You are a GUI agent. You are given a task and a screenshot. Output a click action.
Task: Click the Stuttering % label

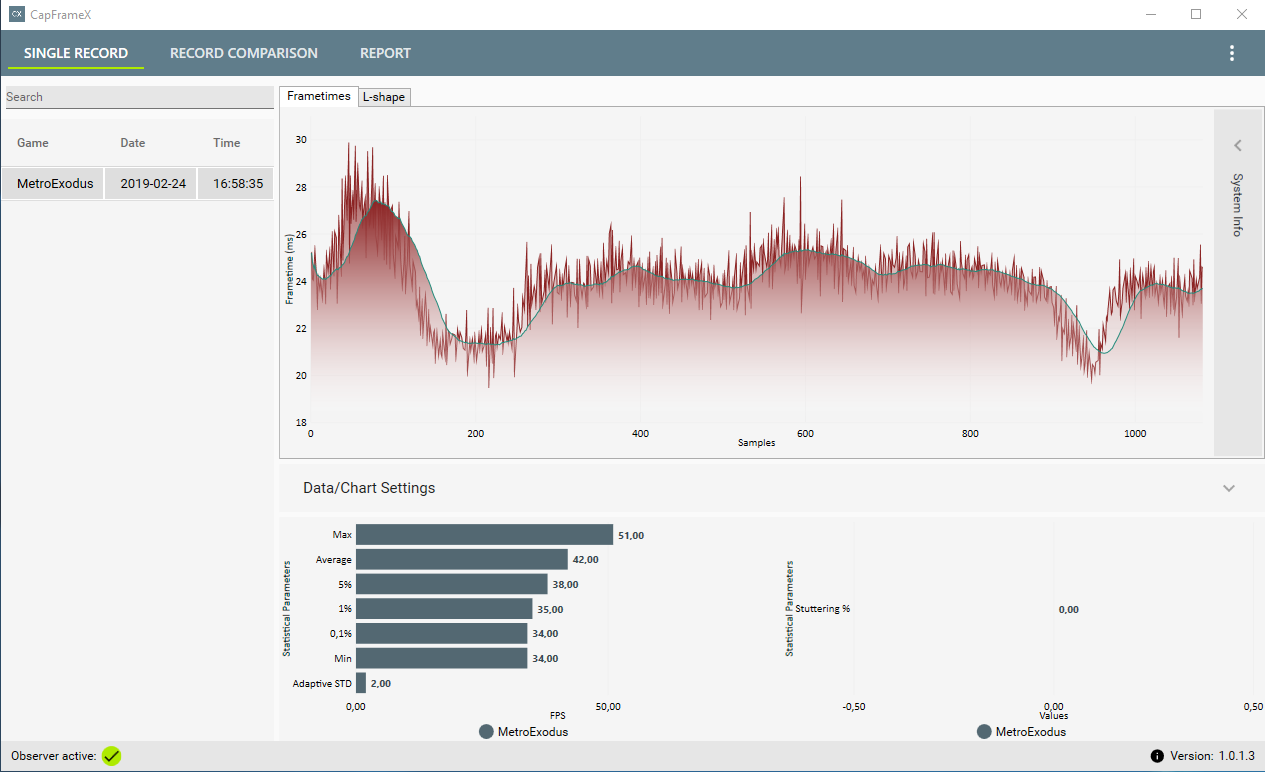click(822, 609)
